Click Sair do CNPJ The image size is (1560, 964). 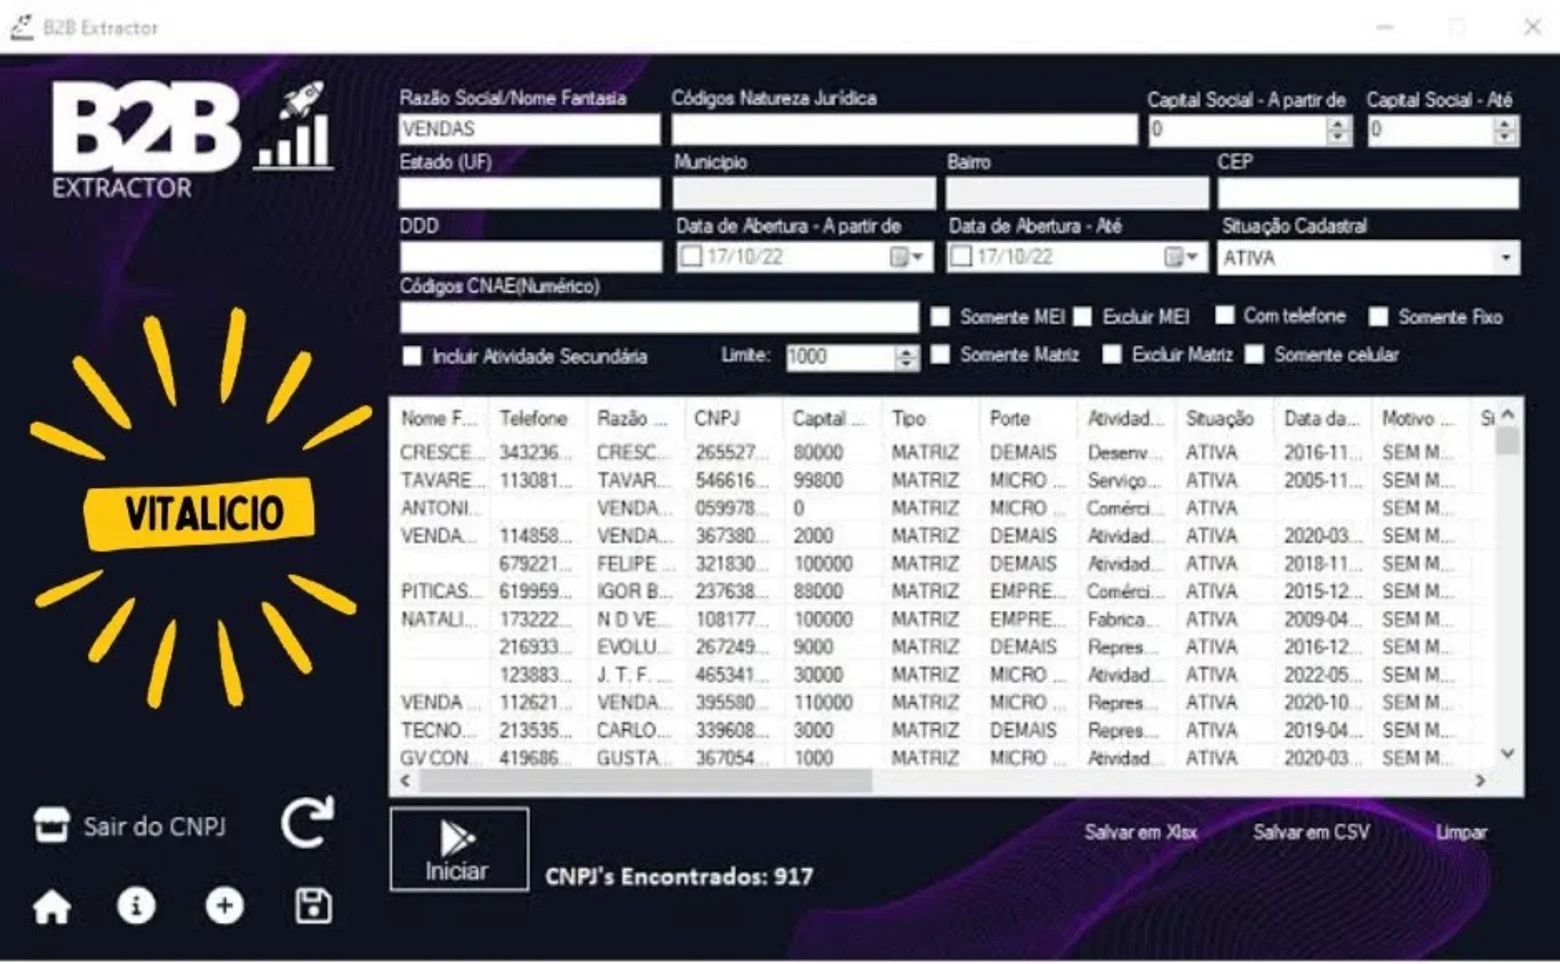[154, 827]
